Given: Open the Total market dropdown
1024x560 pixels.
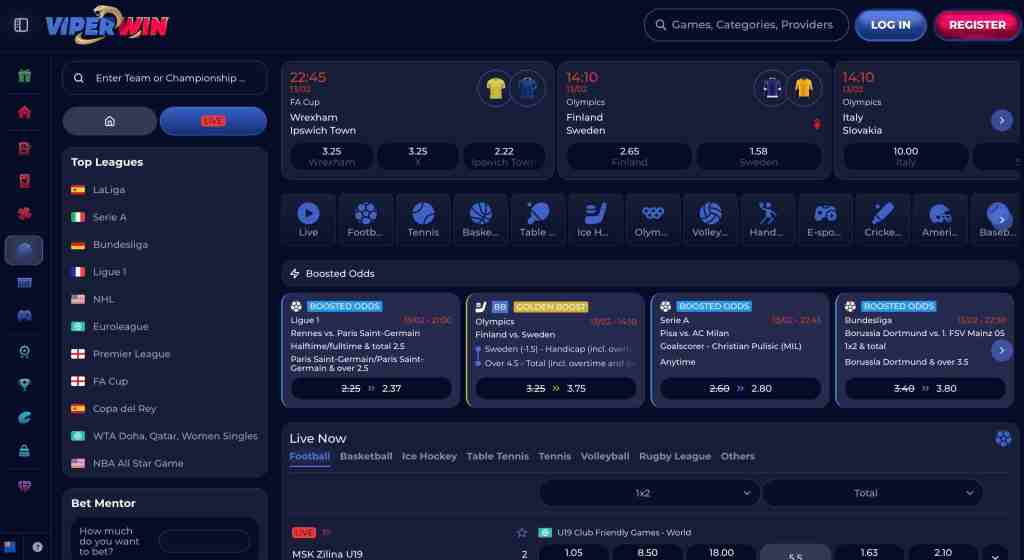Looking at the screenshot, I should click(872, 493).
